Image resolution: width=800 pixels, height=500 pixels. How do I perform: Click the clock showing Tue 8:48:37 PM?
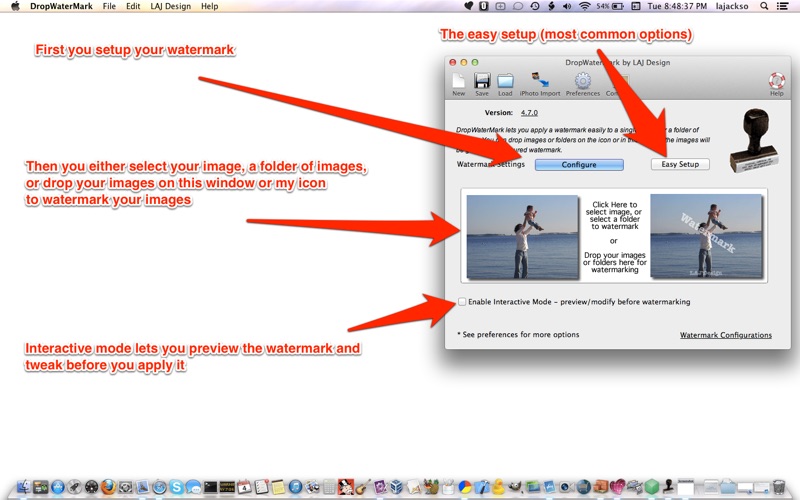point(677,6)
